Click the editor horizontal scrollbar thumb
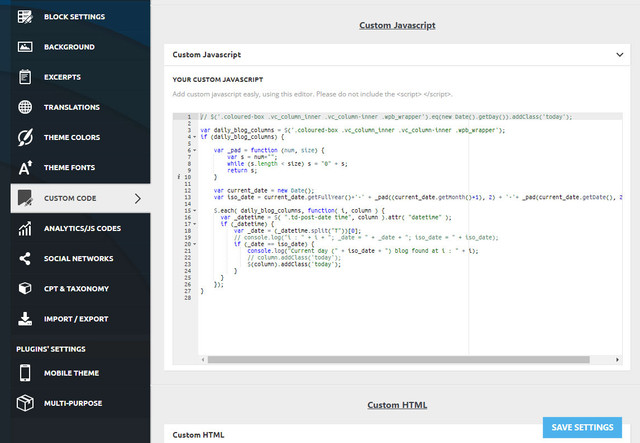640x443 pixels. click(398, 360)
